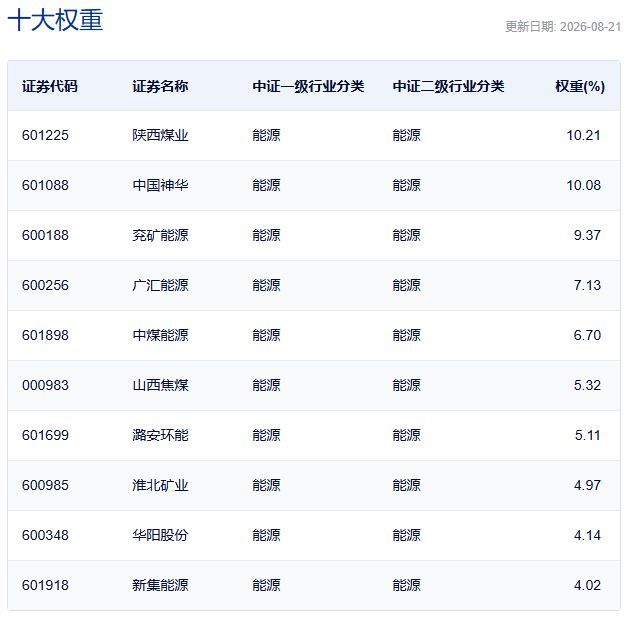Select security code 600188
628x619 pixels.
[x=45, y=235]
